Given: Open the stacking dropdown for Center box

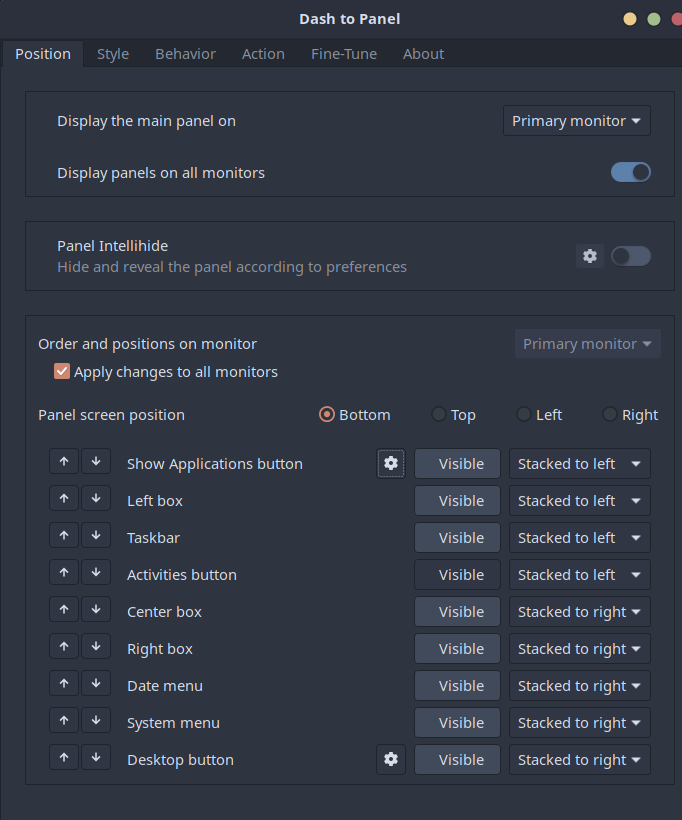Looking at the screenshot, I should click(x=579, y=611).
